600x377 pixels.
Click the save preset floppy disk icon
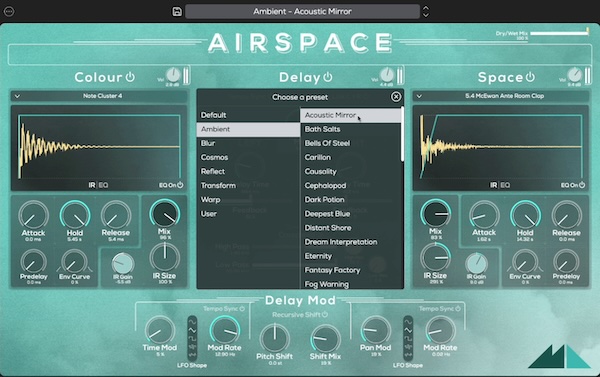(x=177, y=11)
